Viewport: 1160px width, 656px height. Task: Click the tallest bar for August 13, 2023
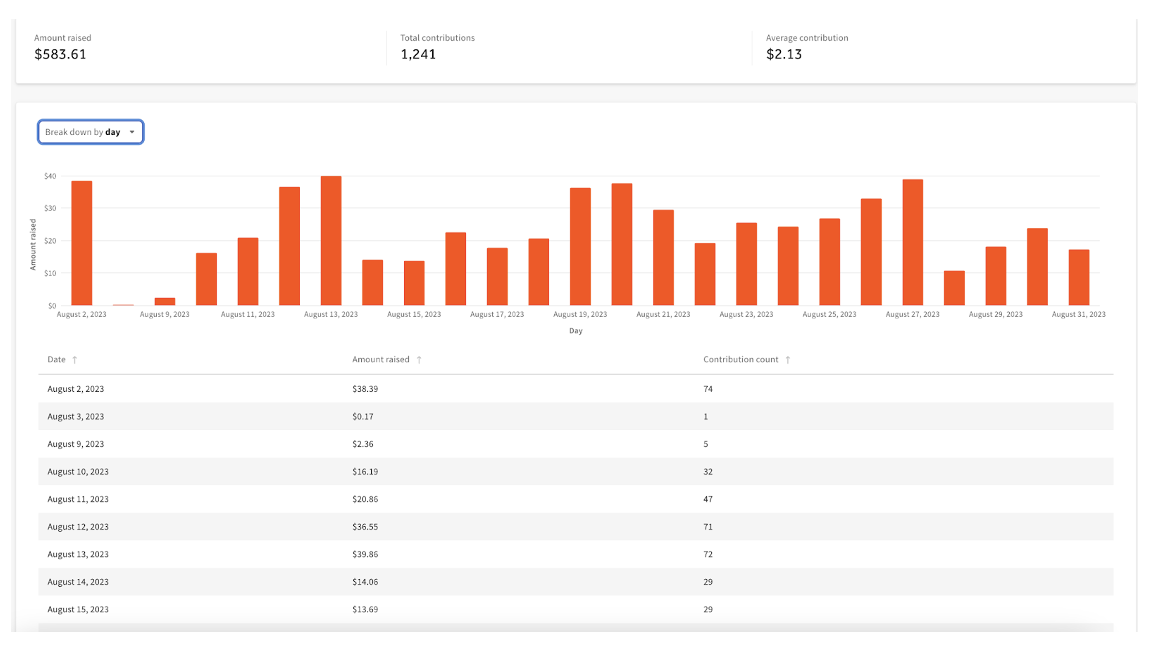coord(331,241)
